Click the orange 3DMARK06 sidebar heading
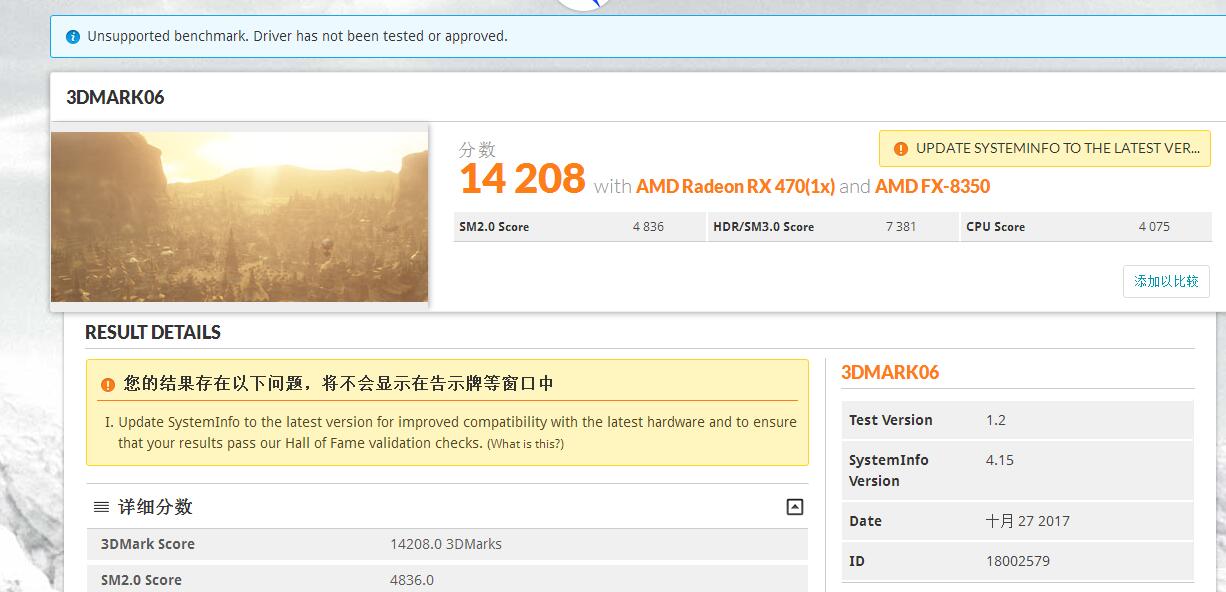1226x592 pixels. coord(890,372)
